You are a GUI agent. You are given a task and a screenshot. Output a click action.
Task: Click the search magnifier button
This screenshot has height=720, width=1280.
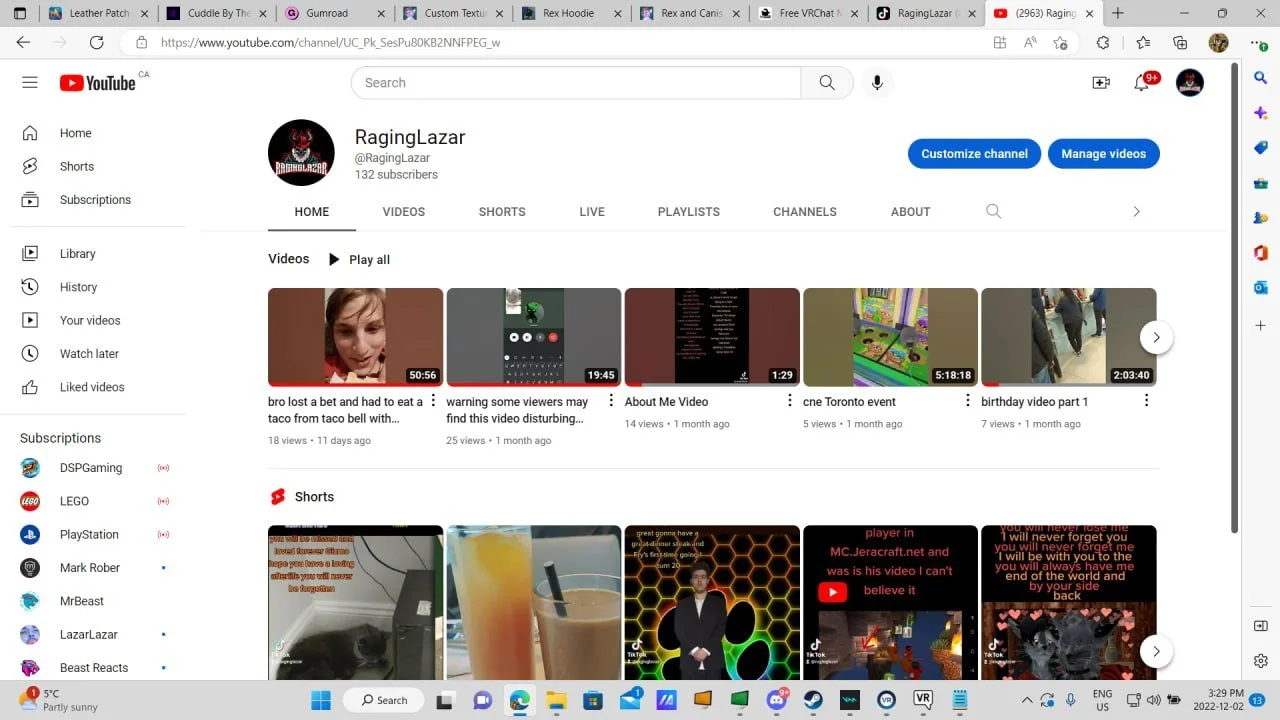pyautogui.click(x=827, y=83)
